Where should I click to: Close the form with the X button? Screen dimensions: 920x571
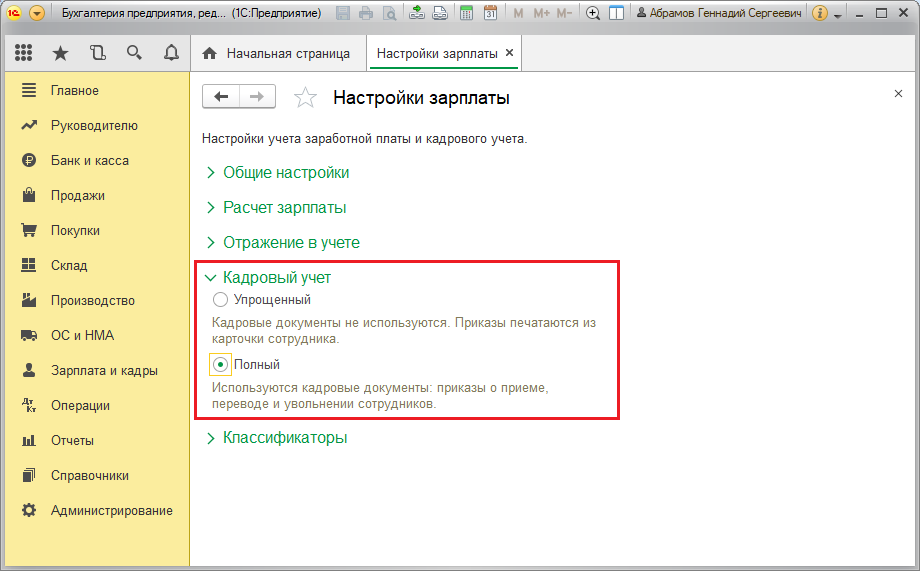pyautogui.click(x=898, y=93)
